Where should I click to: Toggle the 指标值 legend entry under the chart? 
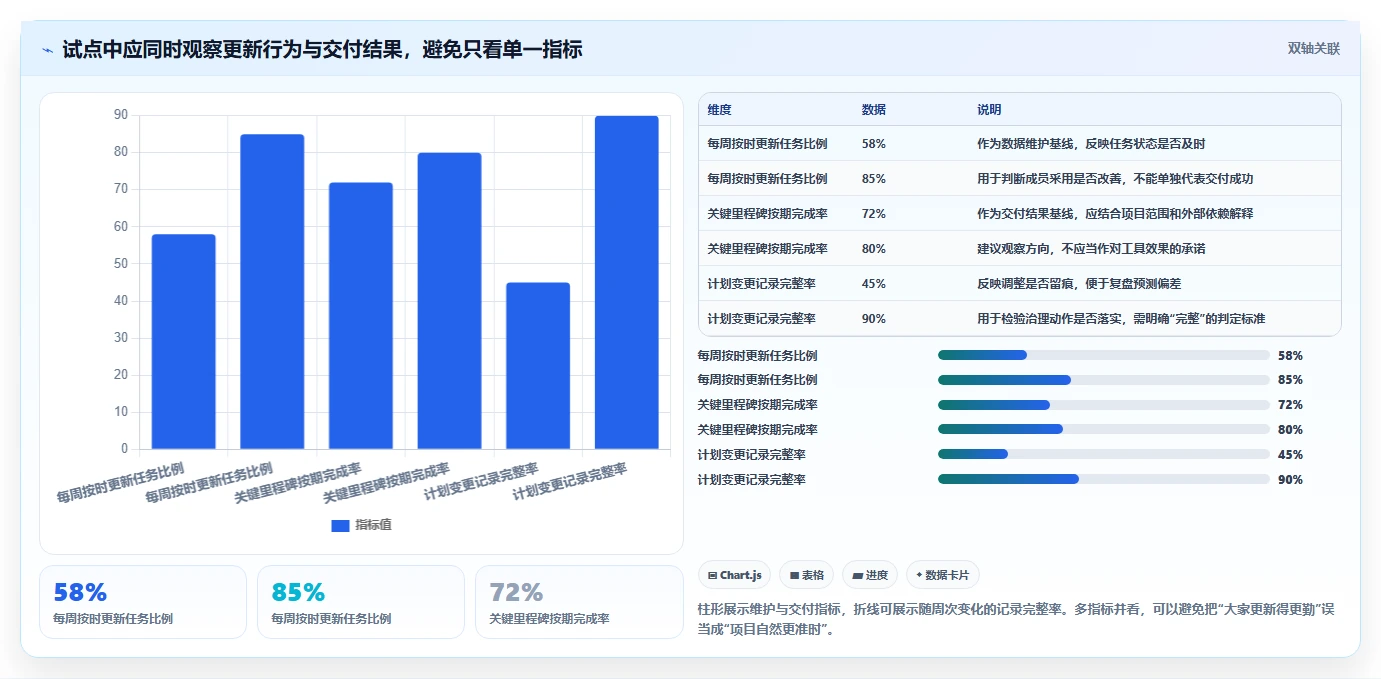coord(361,525)
